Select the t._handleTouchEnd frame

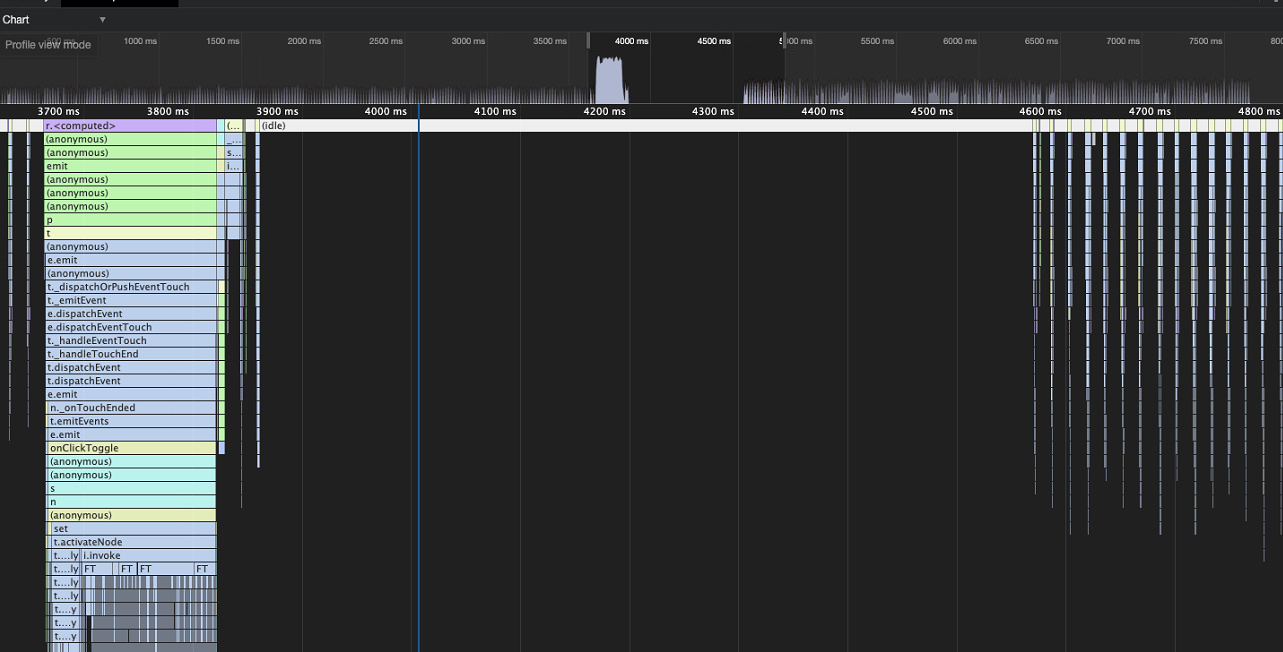click(x=132, y=354)
